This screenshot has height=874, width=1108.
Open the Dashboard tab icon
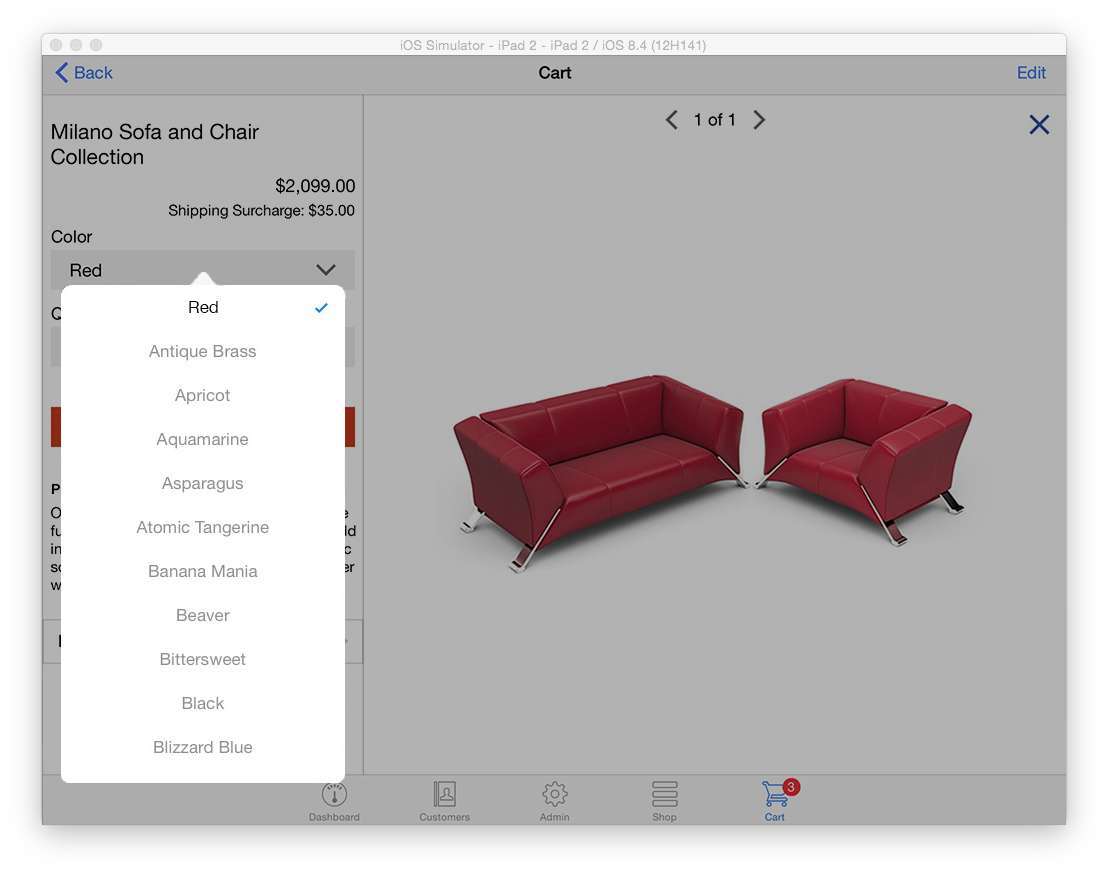click(334, 794)
